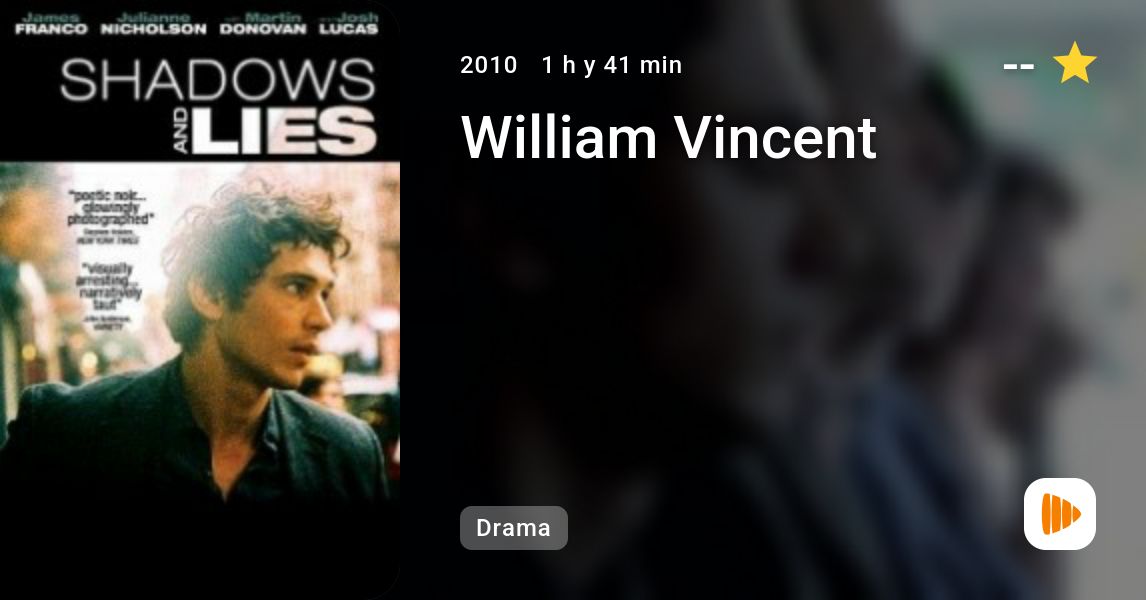Click the 2010 release year

click(489, 65)
